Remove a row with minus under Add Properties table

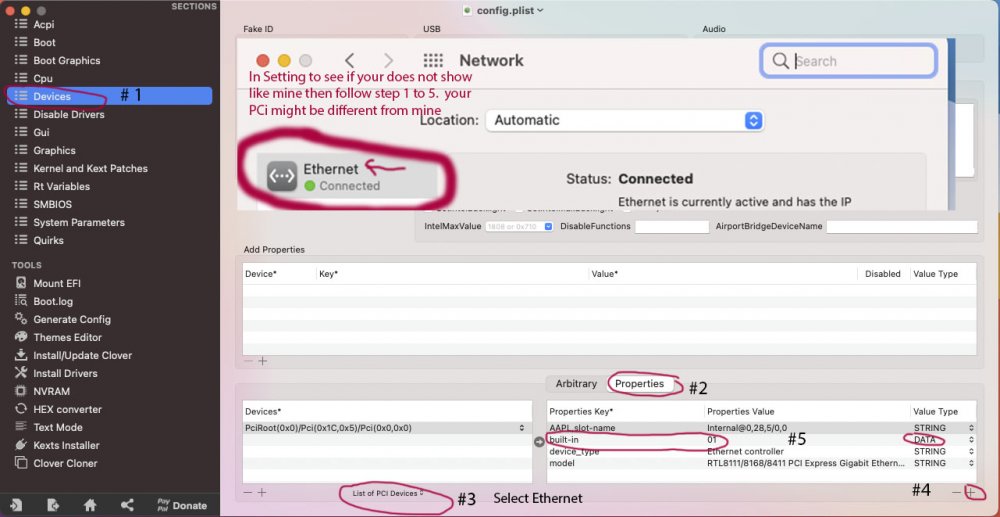click(248, 361)
